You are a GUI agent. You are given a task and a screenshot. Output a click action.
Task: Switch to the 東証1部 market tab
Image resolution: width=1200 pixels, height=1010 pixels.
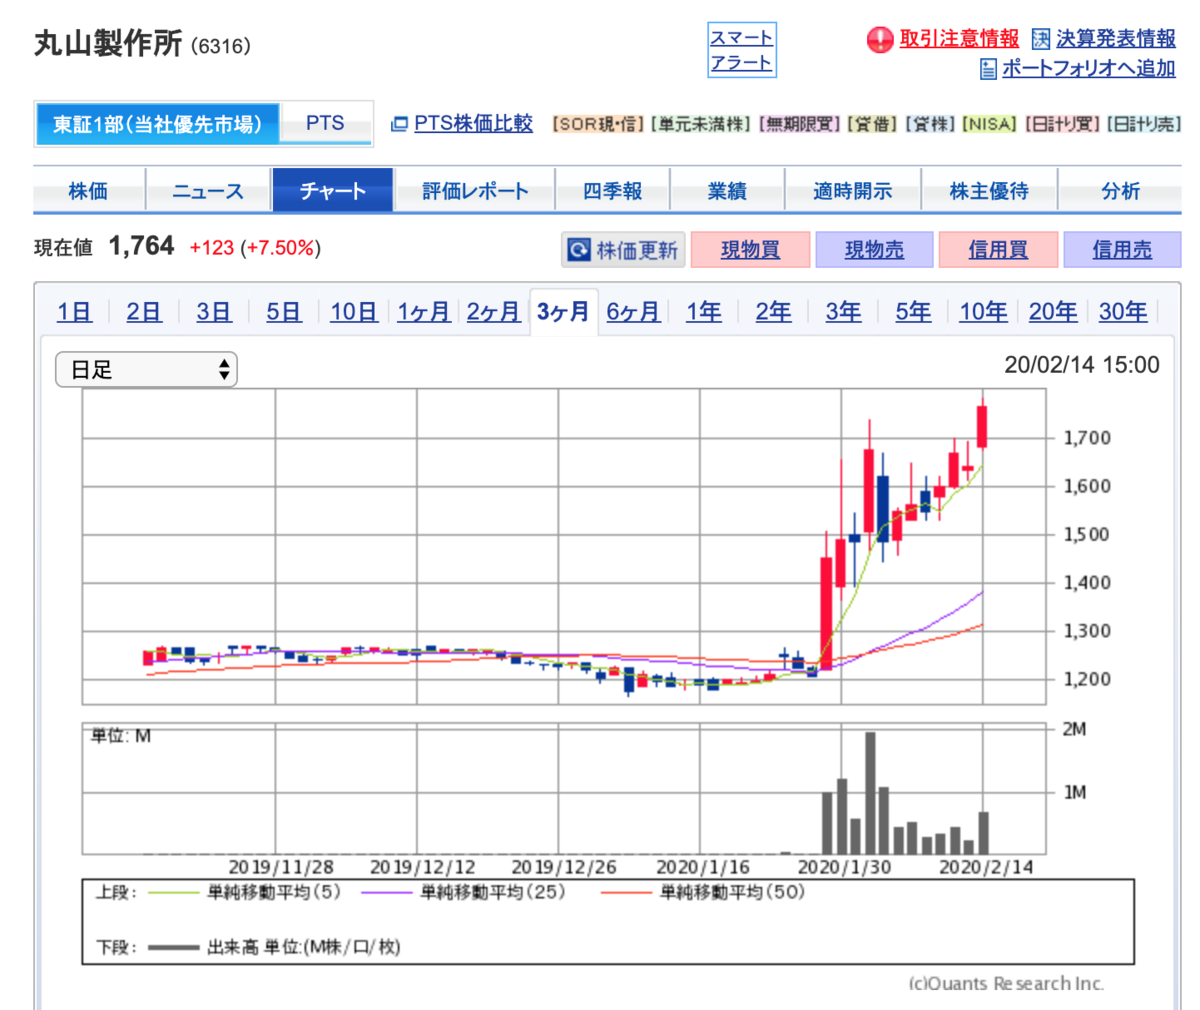pos(157,124)
